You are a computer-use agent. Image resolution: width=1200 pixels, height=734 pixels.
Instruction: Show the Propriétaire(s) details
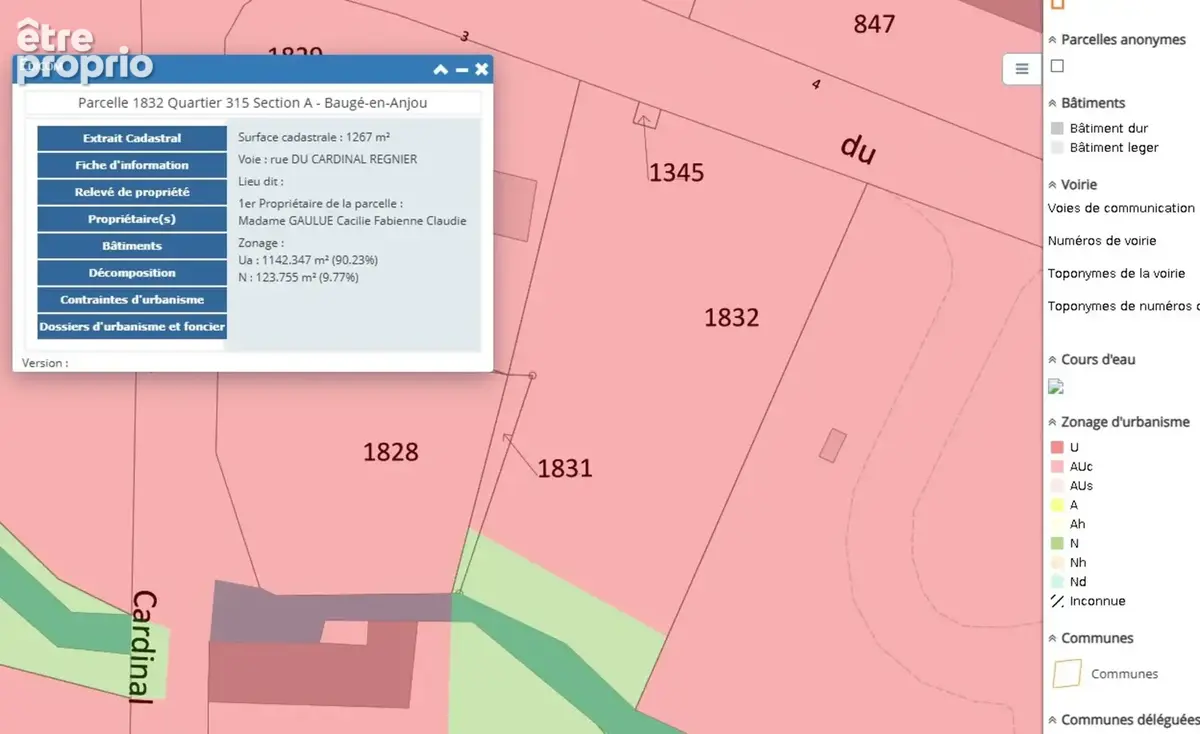pyautogui.click(x=132, y=219)
